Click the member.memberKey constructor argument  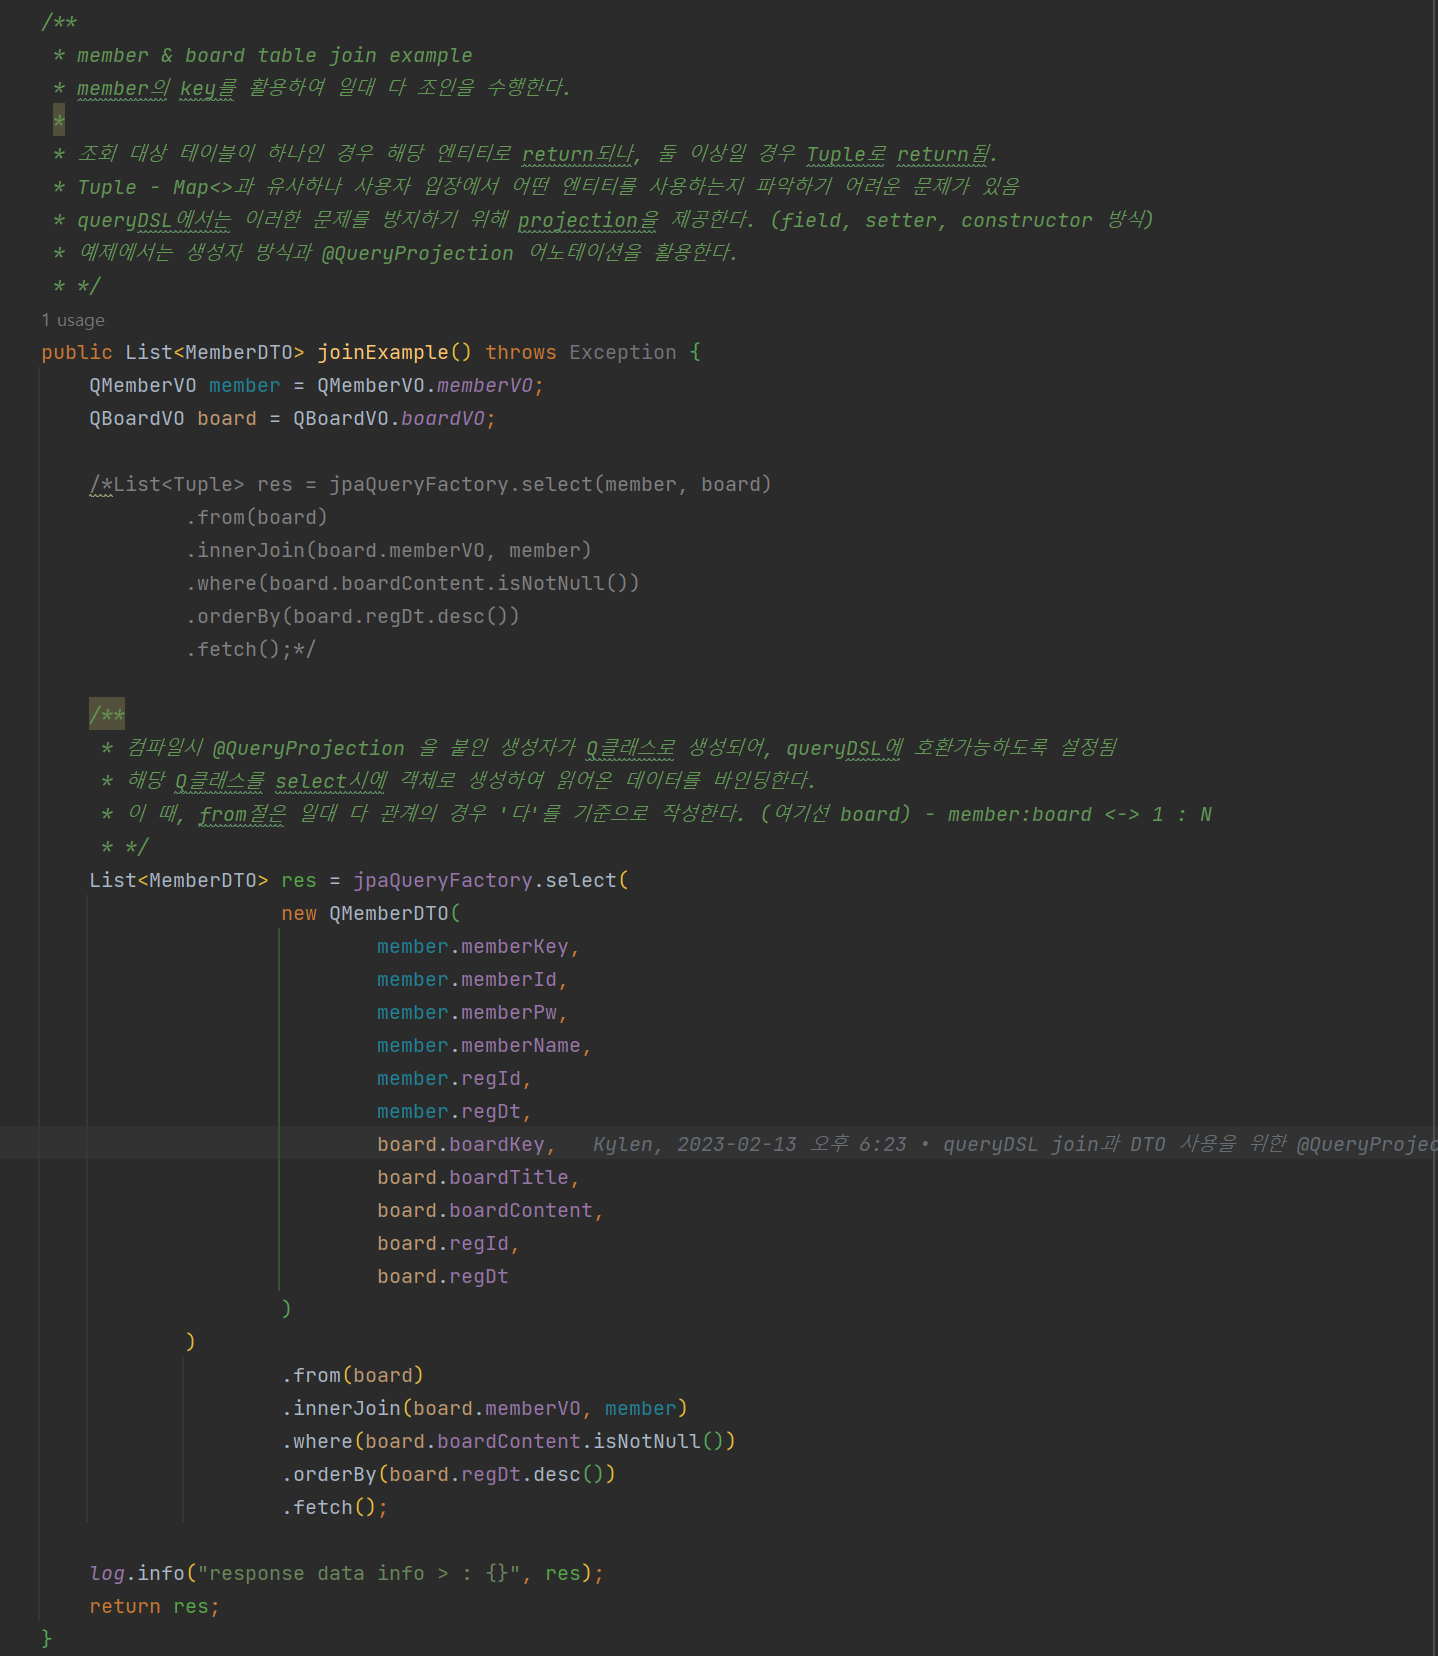click(x=473, y=946)
